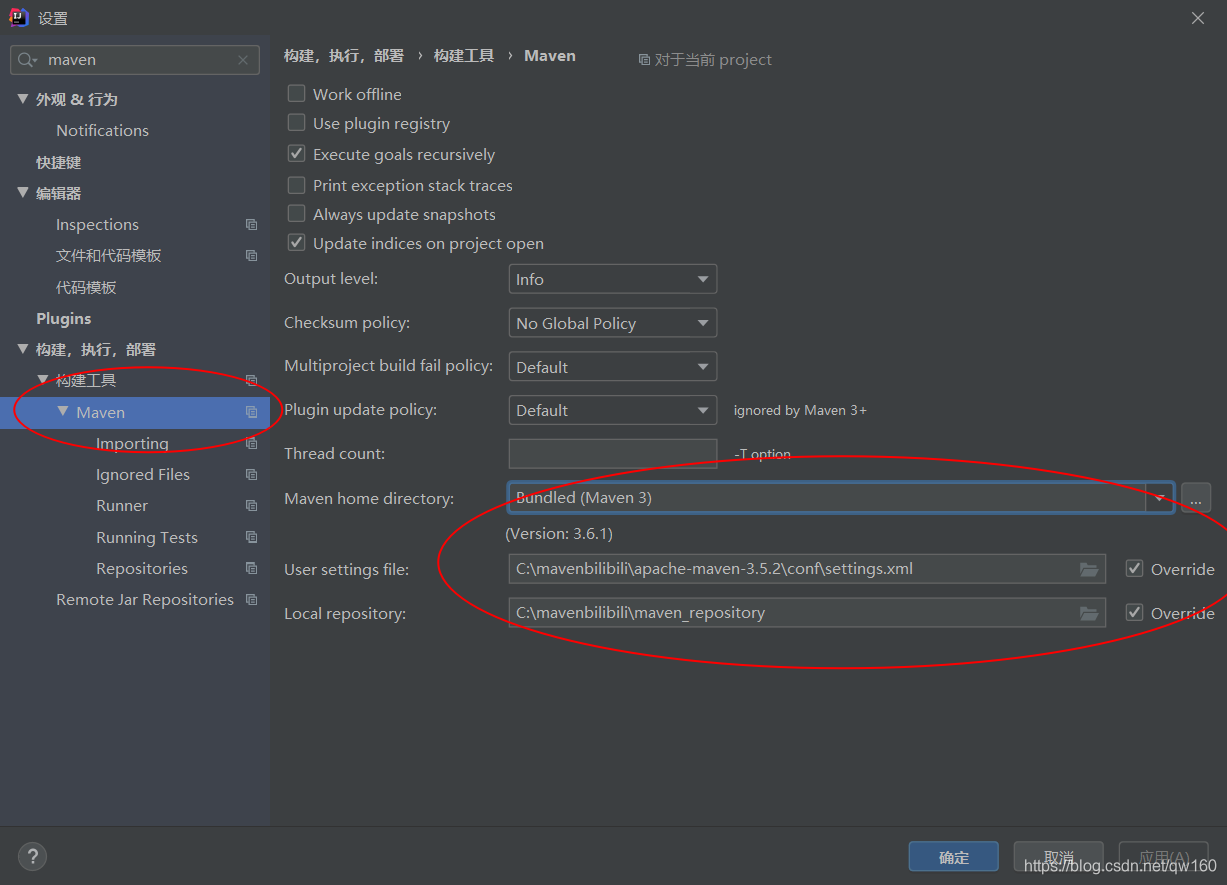Open the Plugin update policy dropdown
1227x885 pixels.
click(612, 410)
